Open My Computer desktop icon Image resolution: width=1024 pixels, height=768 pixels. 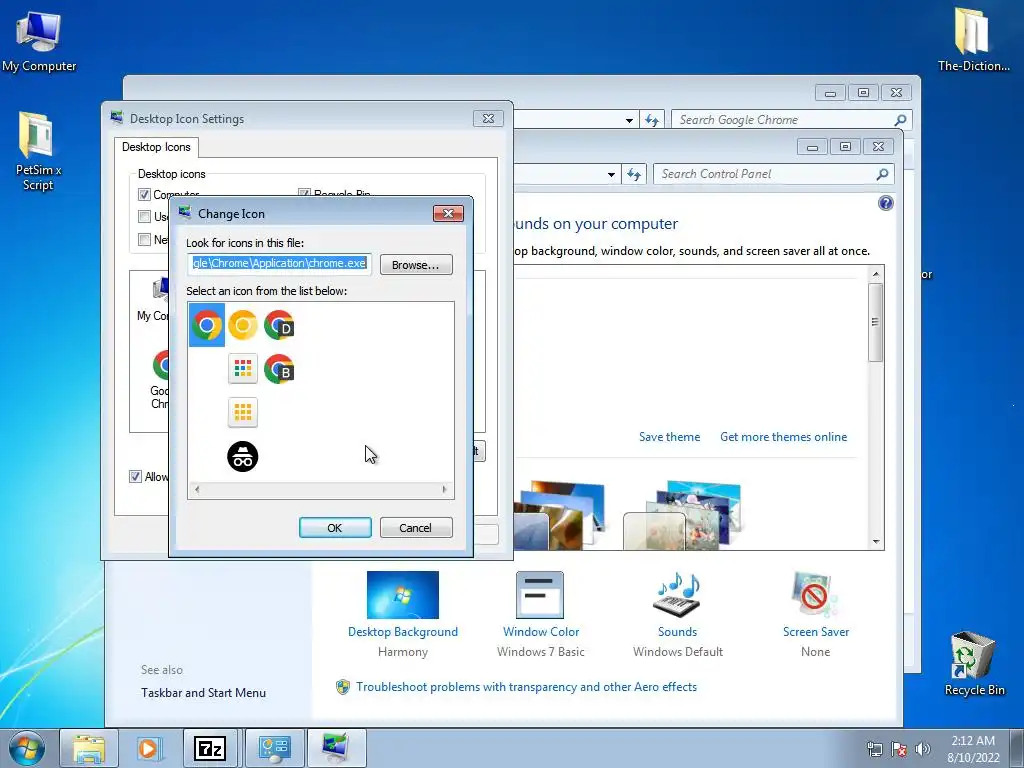pyautogui.click(x=39, y=41)
